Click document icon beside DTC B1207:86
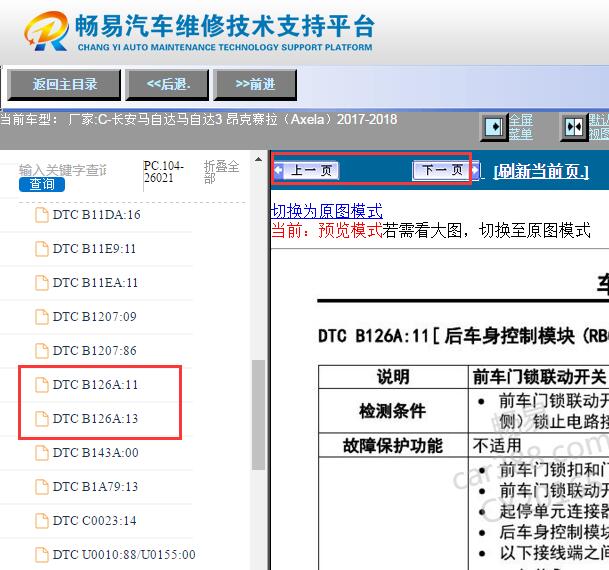 click(x=42, y=351)
